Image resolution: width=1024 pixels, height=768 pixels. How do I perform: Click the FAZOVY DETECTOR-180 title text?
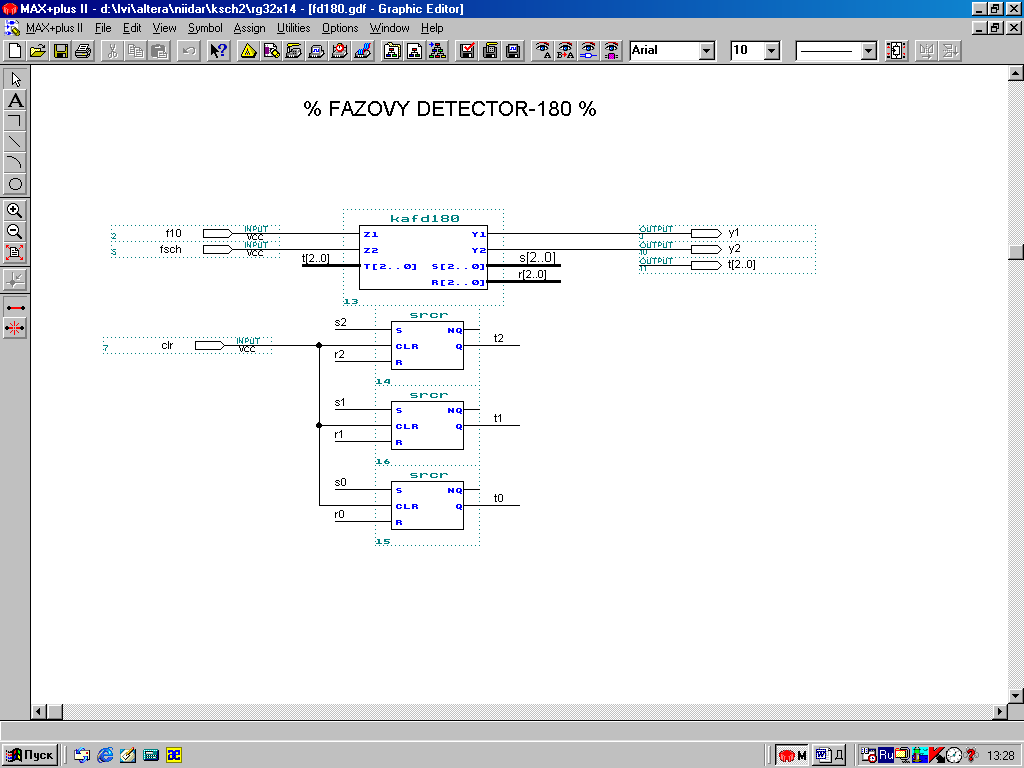coord(450,108)
